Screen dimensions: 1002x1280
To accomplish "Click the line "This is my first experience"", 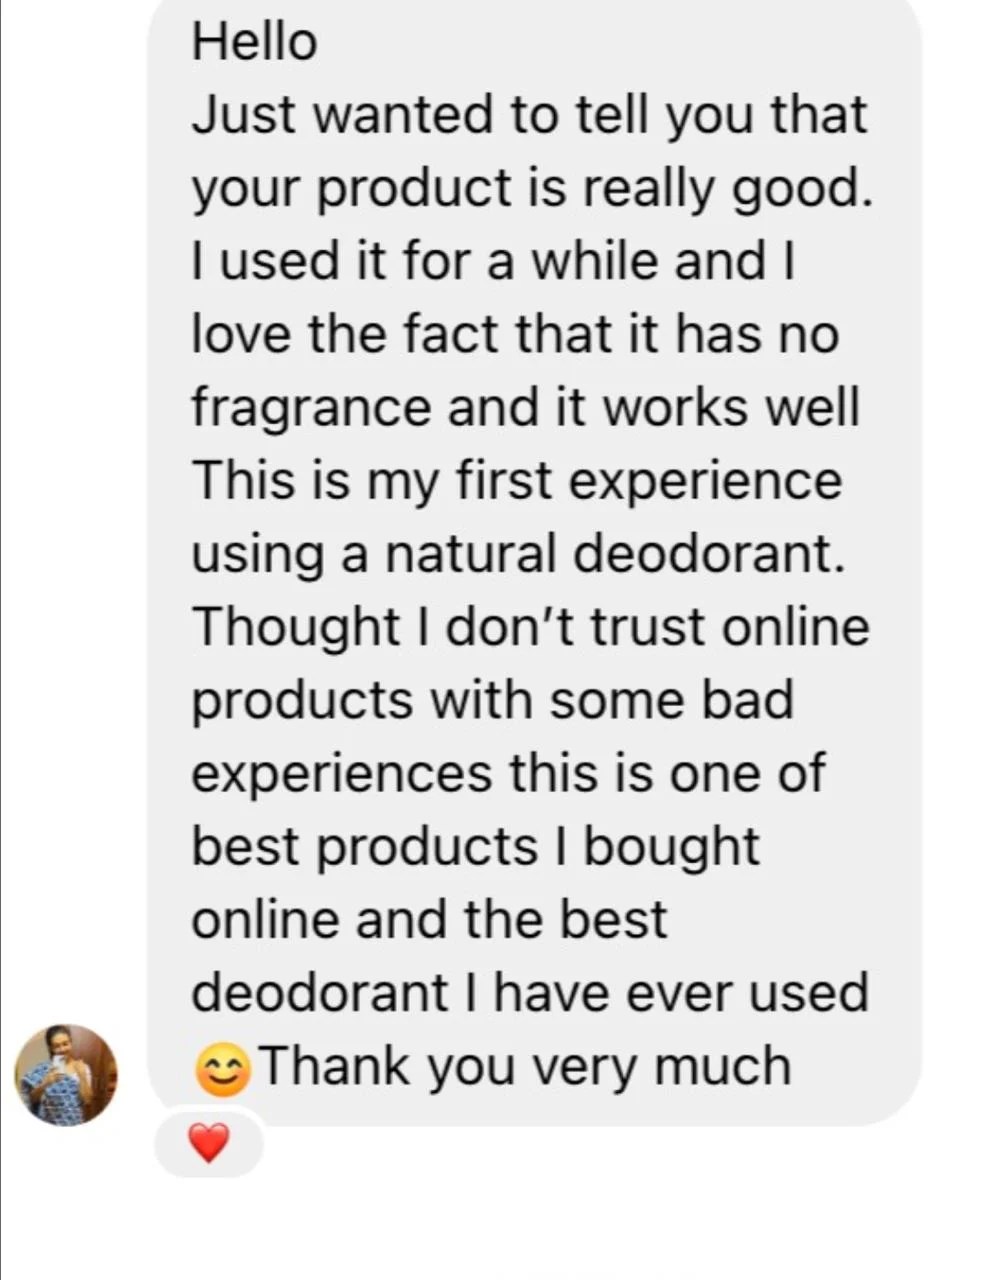I will tap(517, 481).
